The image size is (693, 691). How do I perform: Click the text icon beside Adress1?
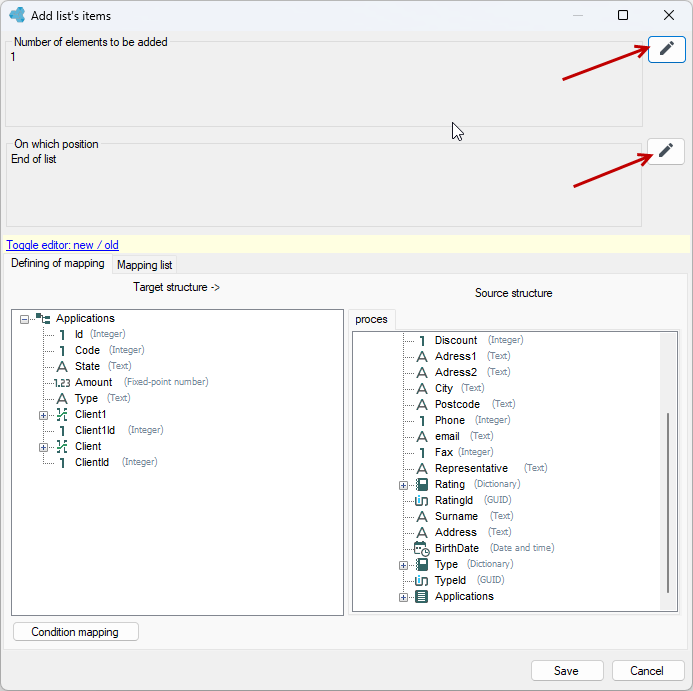[422, 356]
